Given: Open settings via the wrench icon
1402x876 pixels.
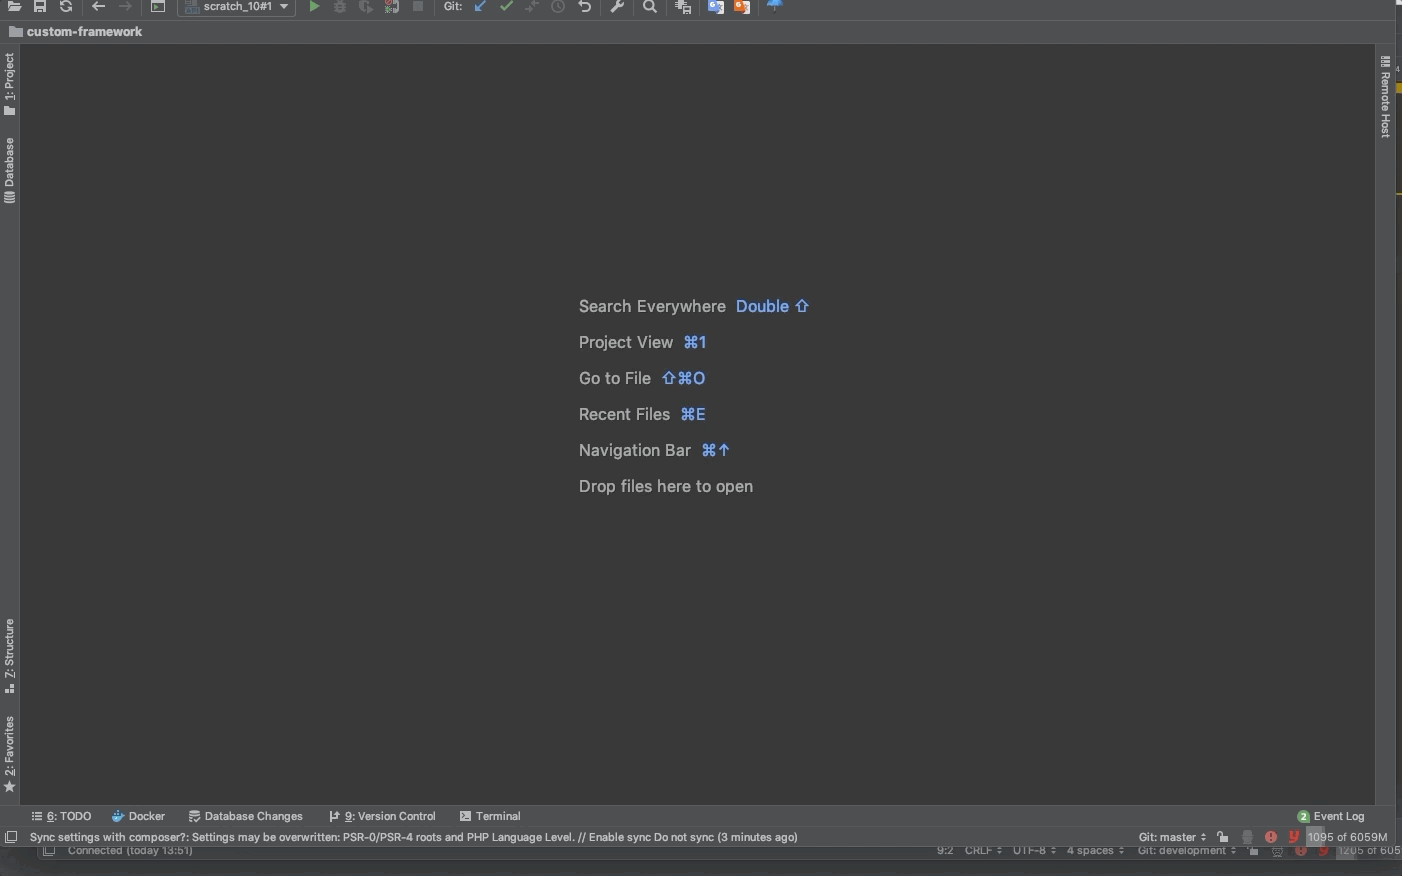Looking at the screenshot, I should (x=617, y=7).
